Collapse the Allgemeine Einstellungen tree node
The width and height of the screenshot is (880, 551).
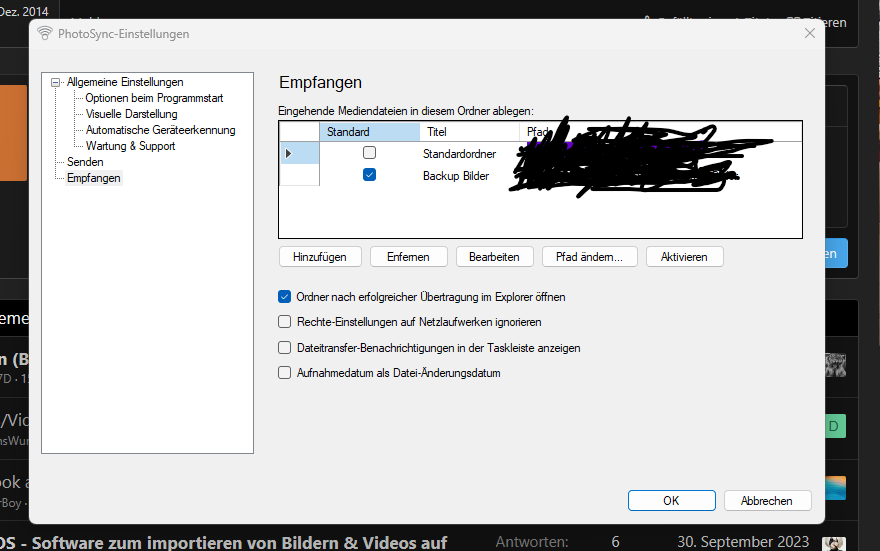[x=55, y=82]
